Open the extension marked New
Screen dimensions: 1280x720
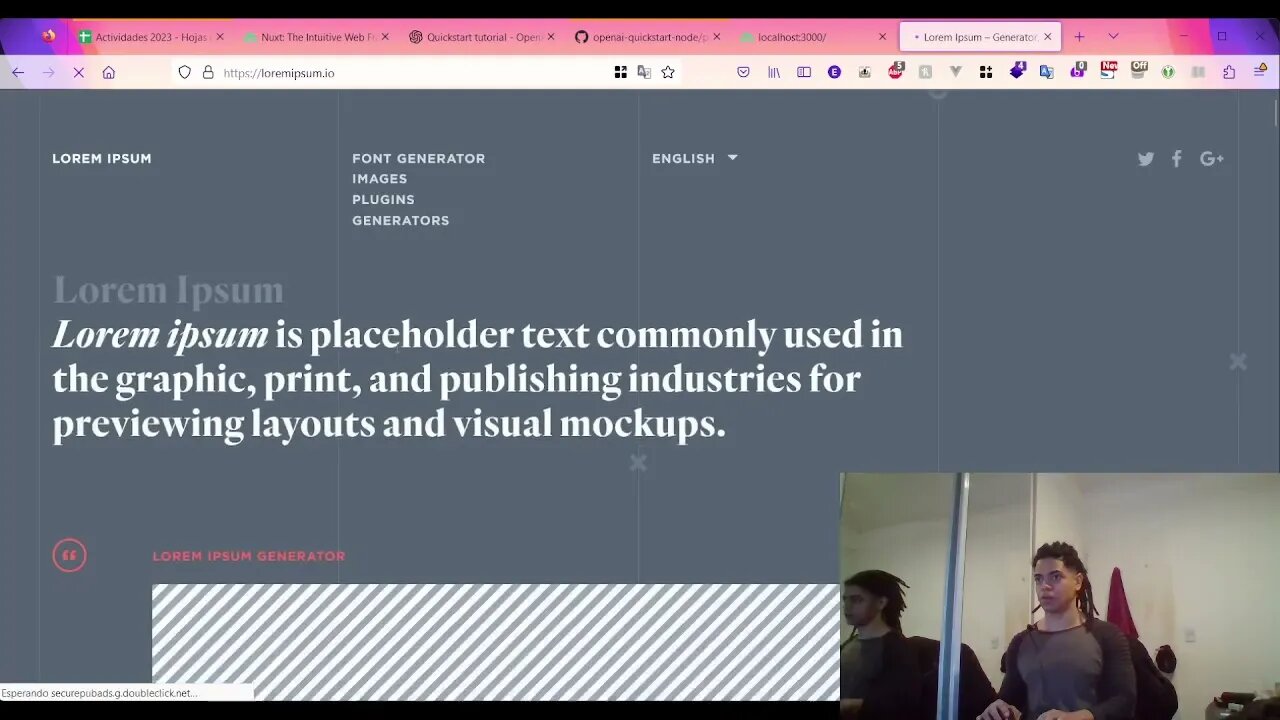(1108, 70)
